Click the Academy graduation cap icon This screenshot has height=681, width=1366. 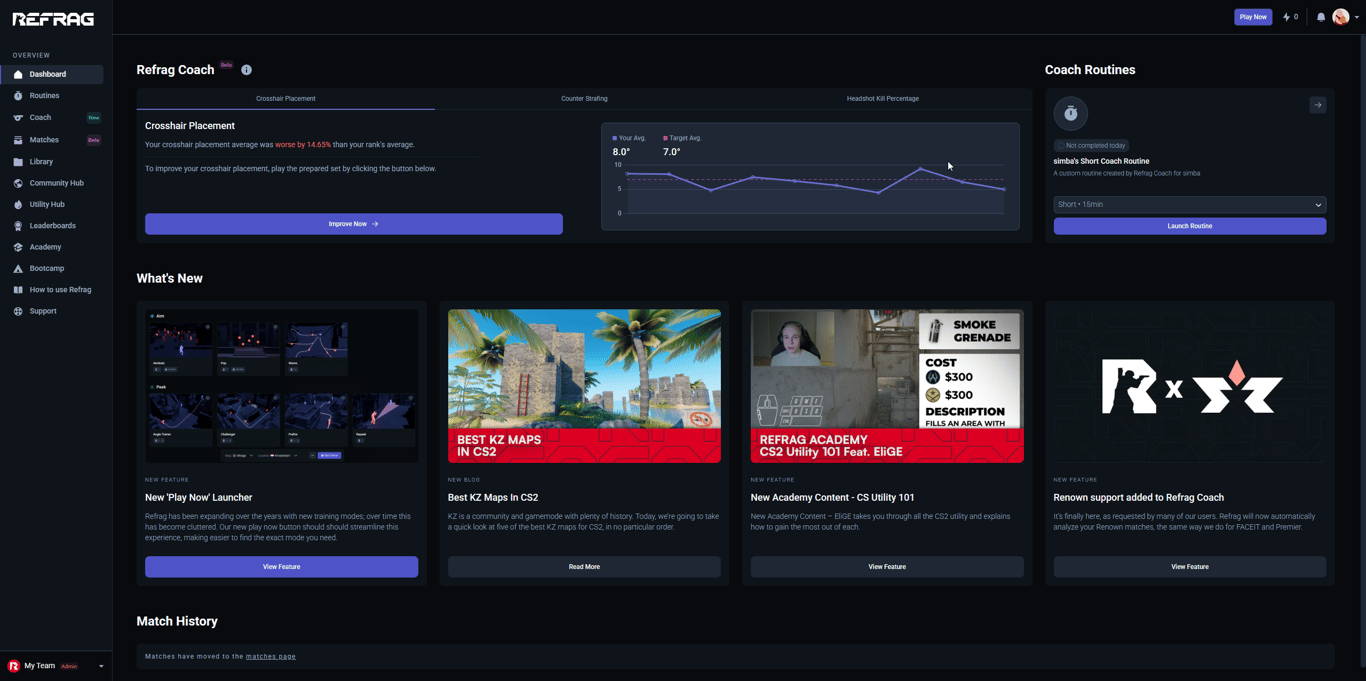(18, 247)
